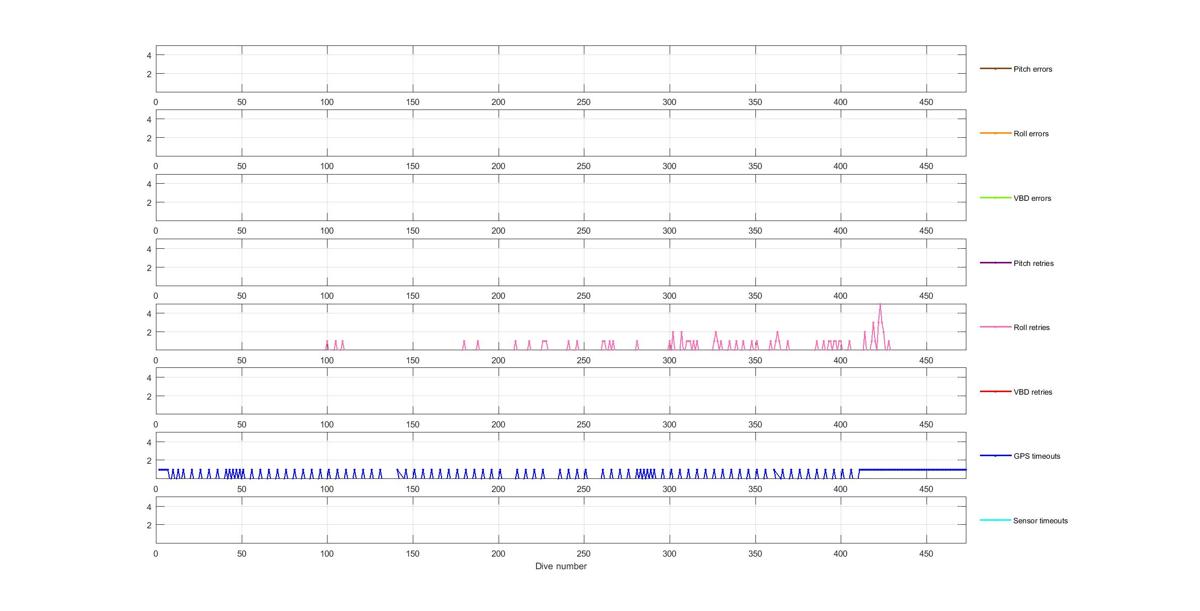
Task: Click the Roll retries legend label
Action: [1031, 327]
